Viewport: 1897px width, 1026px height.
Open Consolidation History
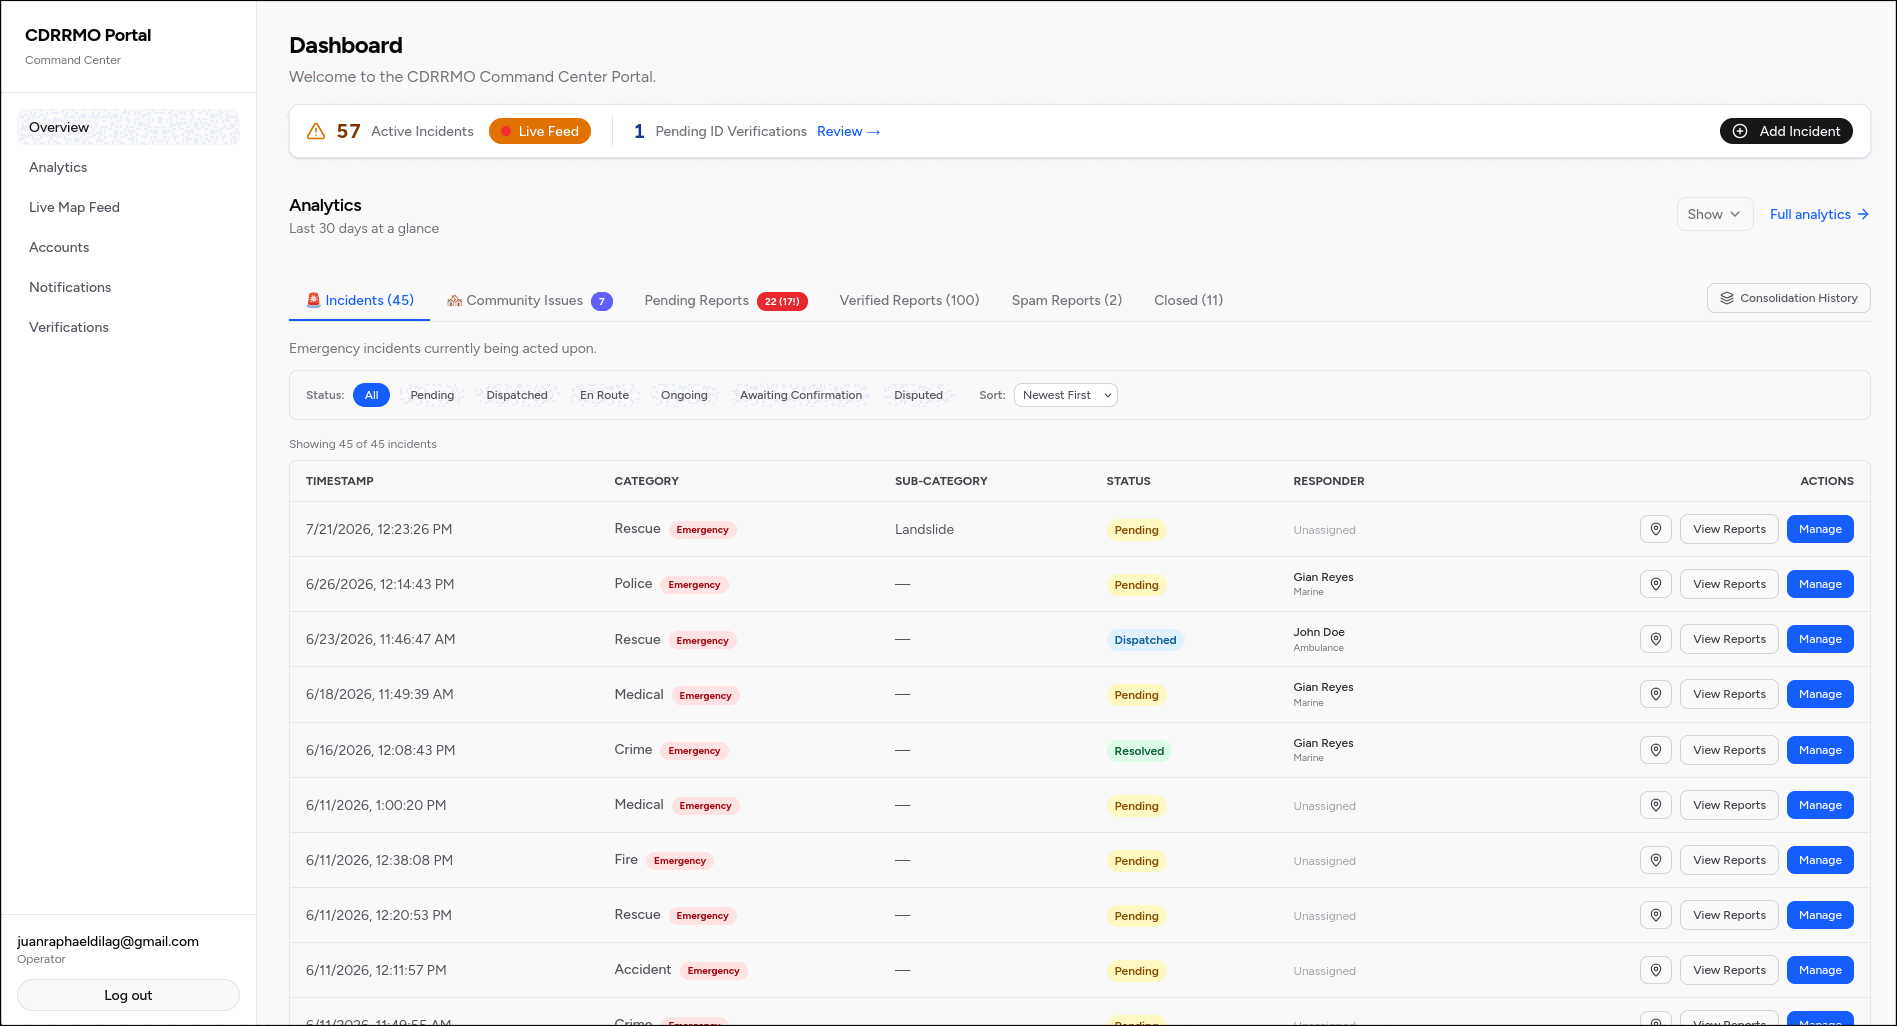coord(1788,298)
